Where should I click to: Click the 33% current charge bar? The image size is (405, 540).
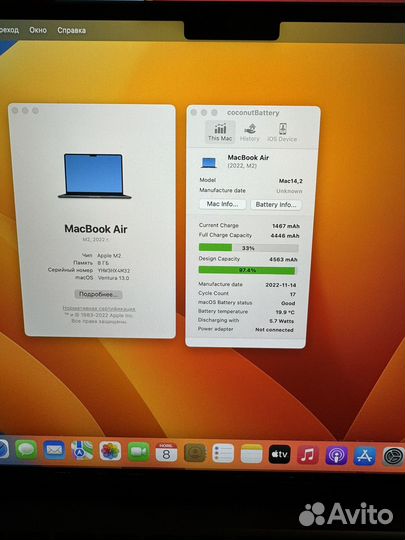(x=248, y=248)
